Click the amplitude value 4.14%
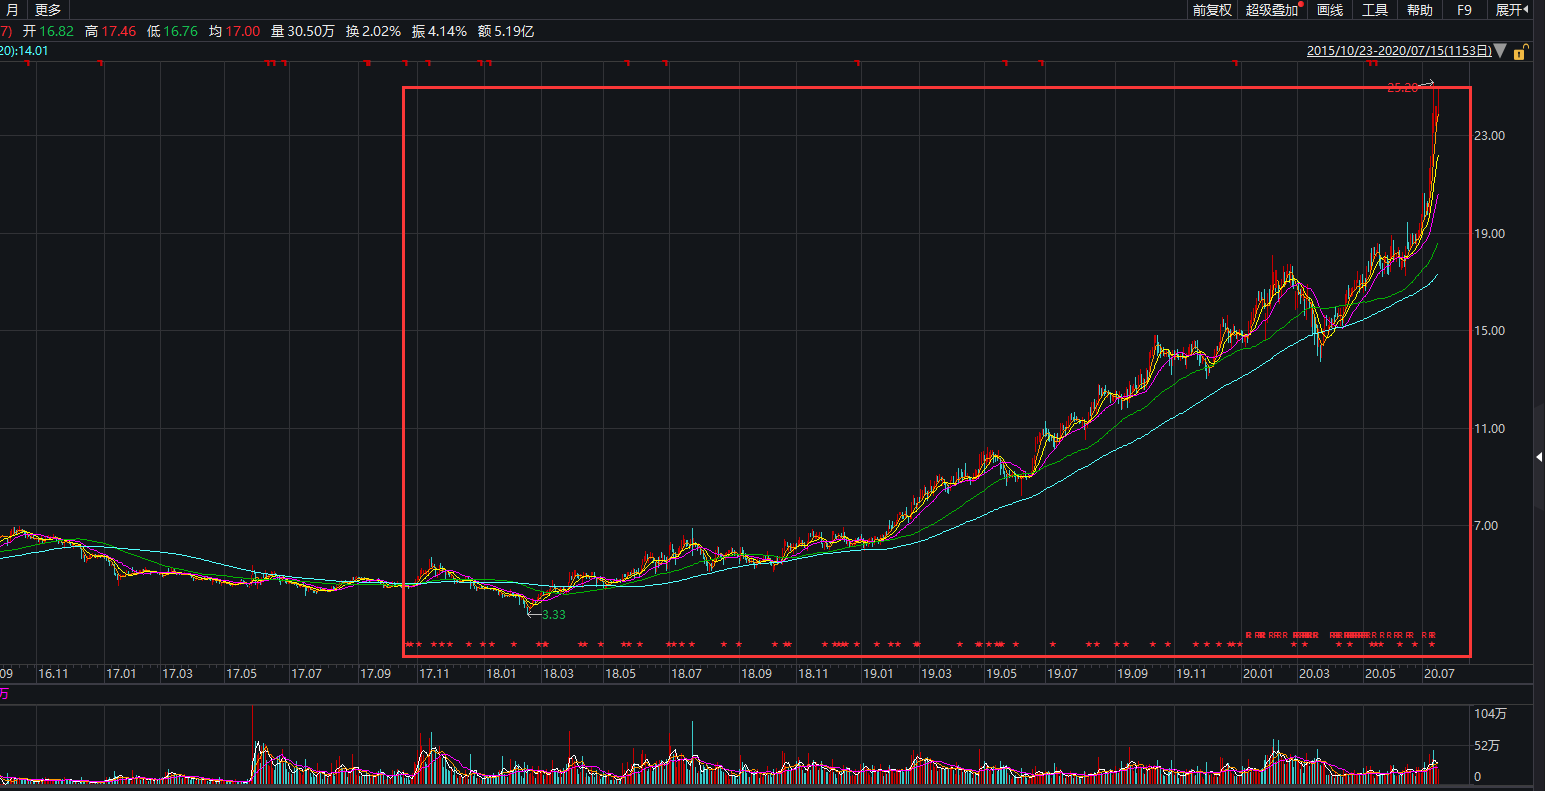Image resolution: width=1545 pixels, height=791 pixels. point(447,31)
